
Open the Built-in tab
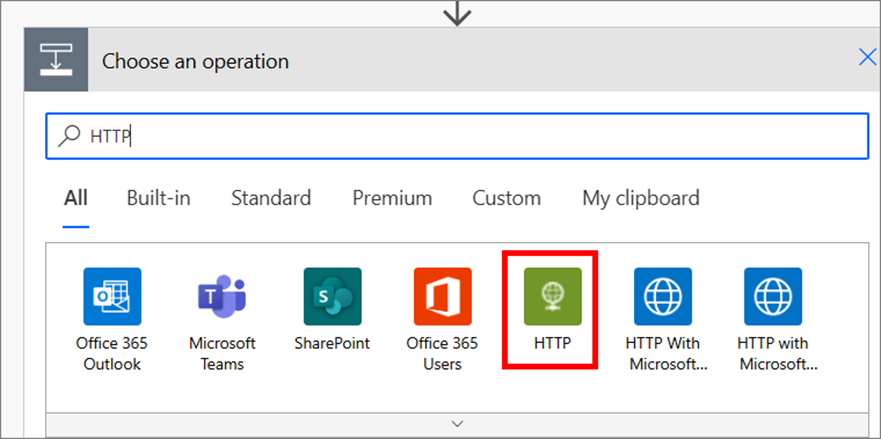point(158,198)
